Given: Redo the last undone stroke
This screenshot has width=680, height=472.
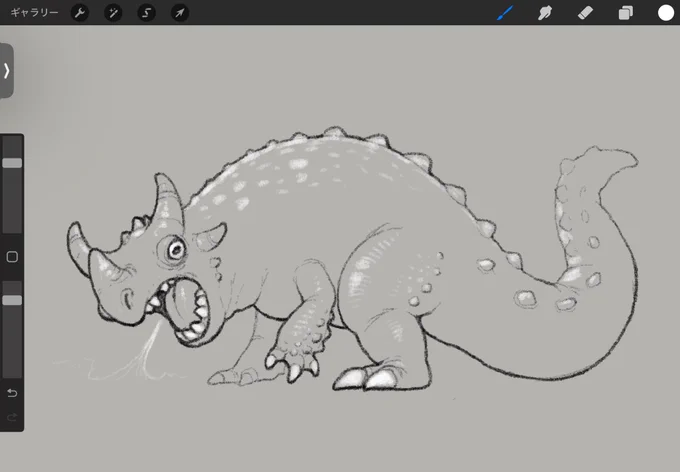Looking at the screenshot, I should click(x=12, y=417).
